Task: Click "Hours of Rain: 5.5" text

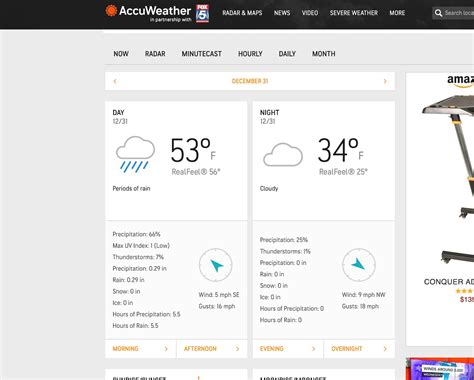Action: pyautogui.click(x=135, y=326)
